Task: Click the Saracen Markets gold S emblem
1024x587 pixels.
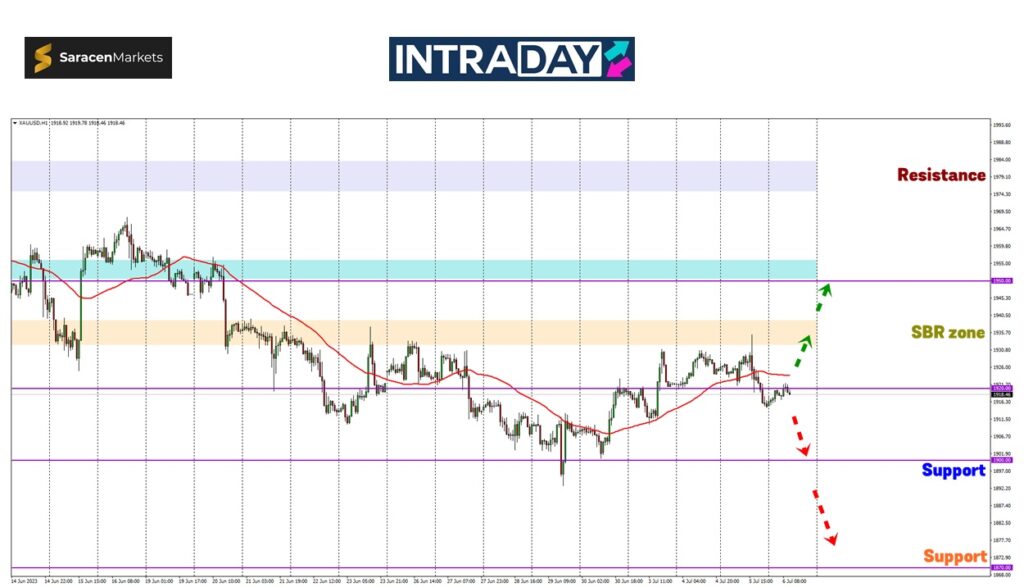Action: pos(43,58)
